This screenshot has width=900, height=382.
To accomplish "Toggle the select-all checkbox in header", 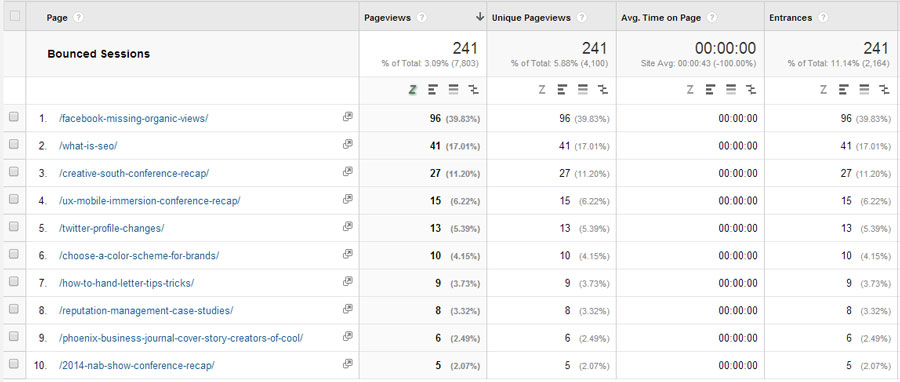I will [14, 16].
